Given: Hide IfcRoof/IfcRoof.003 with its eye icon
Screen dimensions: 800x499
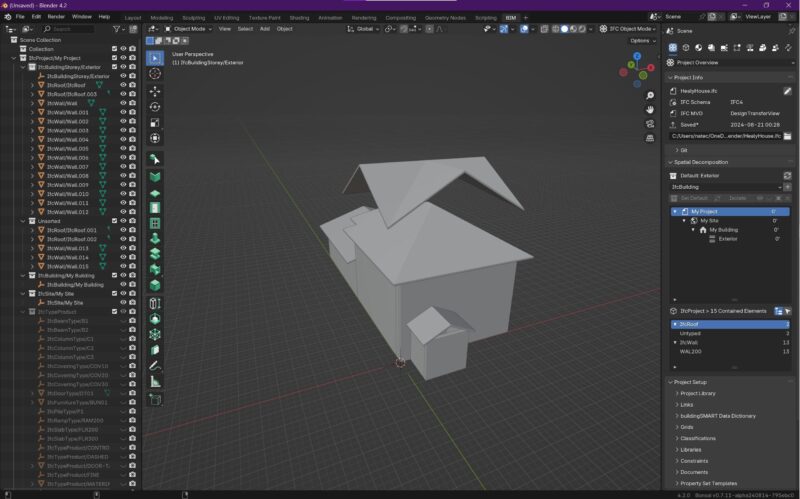Looking at the screenshot, I should 123,94.
